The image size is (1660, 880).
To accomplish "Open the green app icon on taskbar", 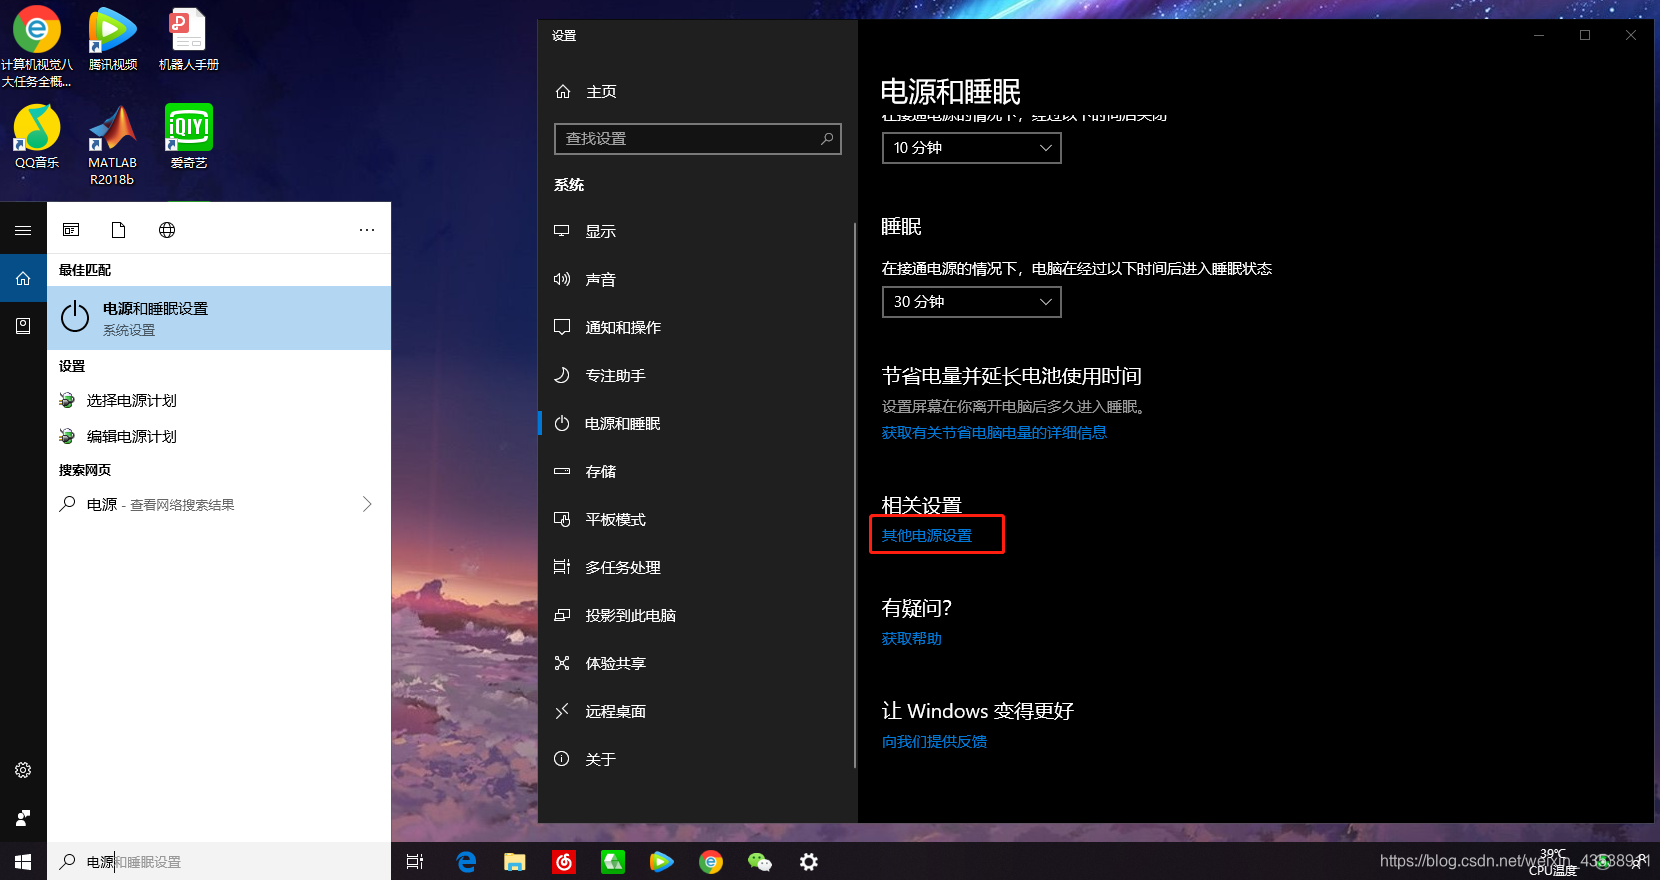I will click(613, 861).
